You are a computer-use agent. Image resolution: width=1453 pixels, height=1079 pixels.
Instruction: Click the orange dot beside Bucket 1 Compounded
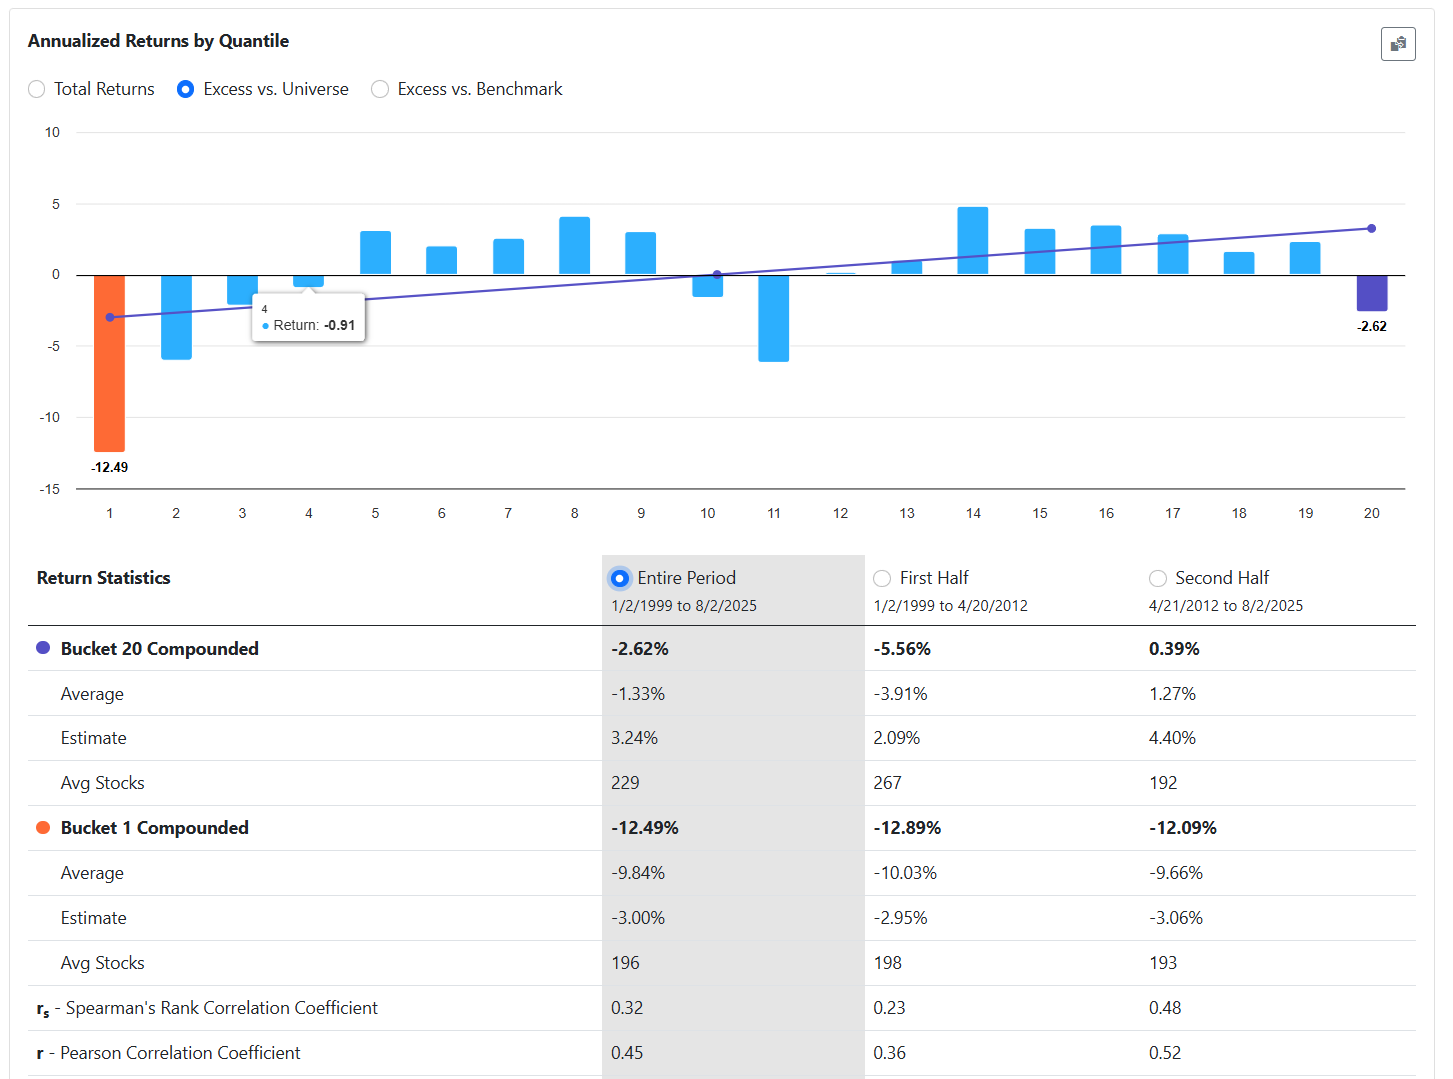(x=43, y=827)
